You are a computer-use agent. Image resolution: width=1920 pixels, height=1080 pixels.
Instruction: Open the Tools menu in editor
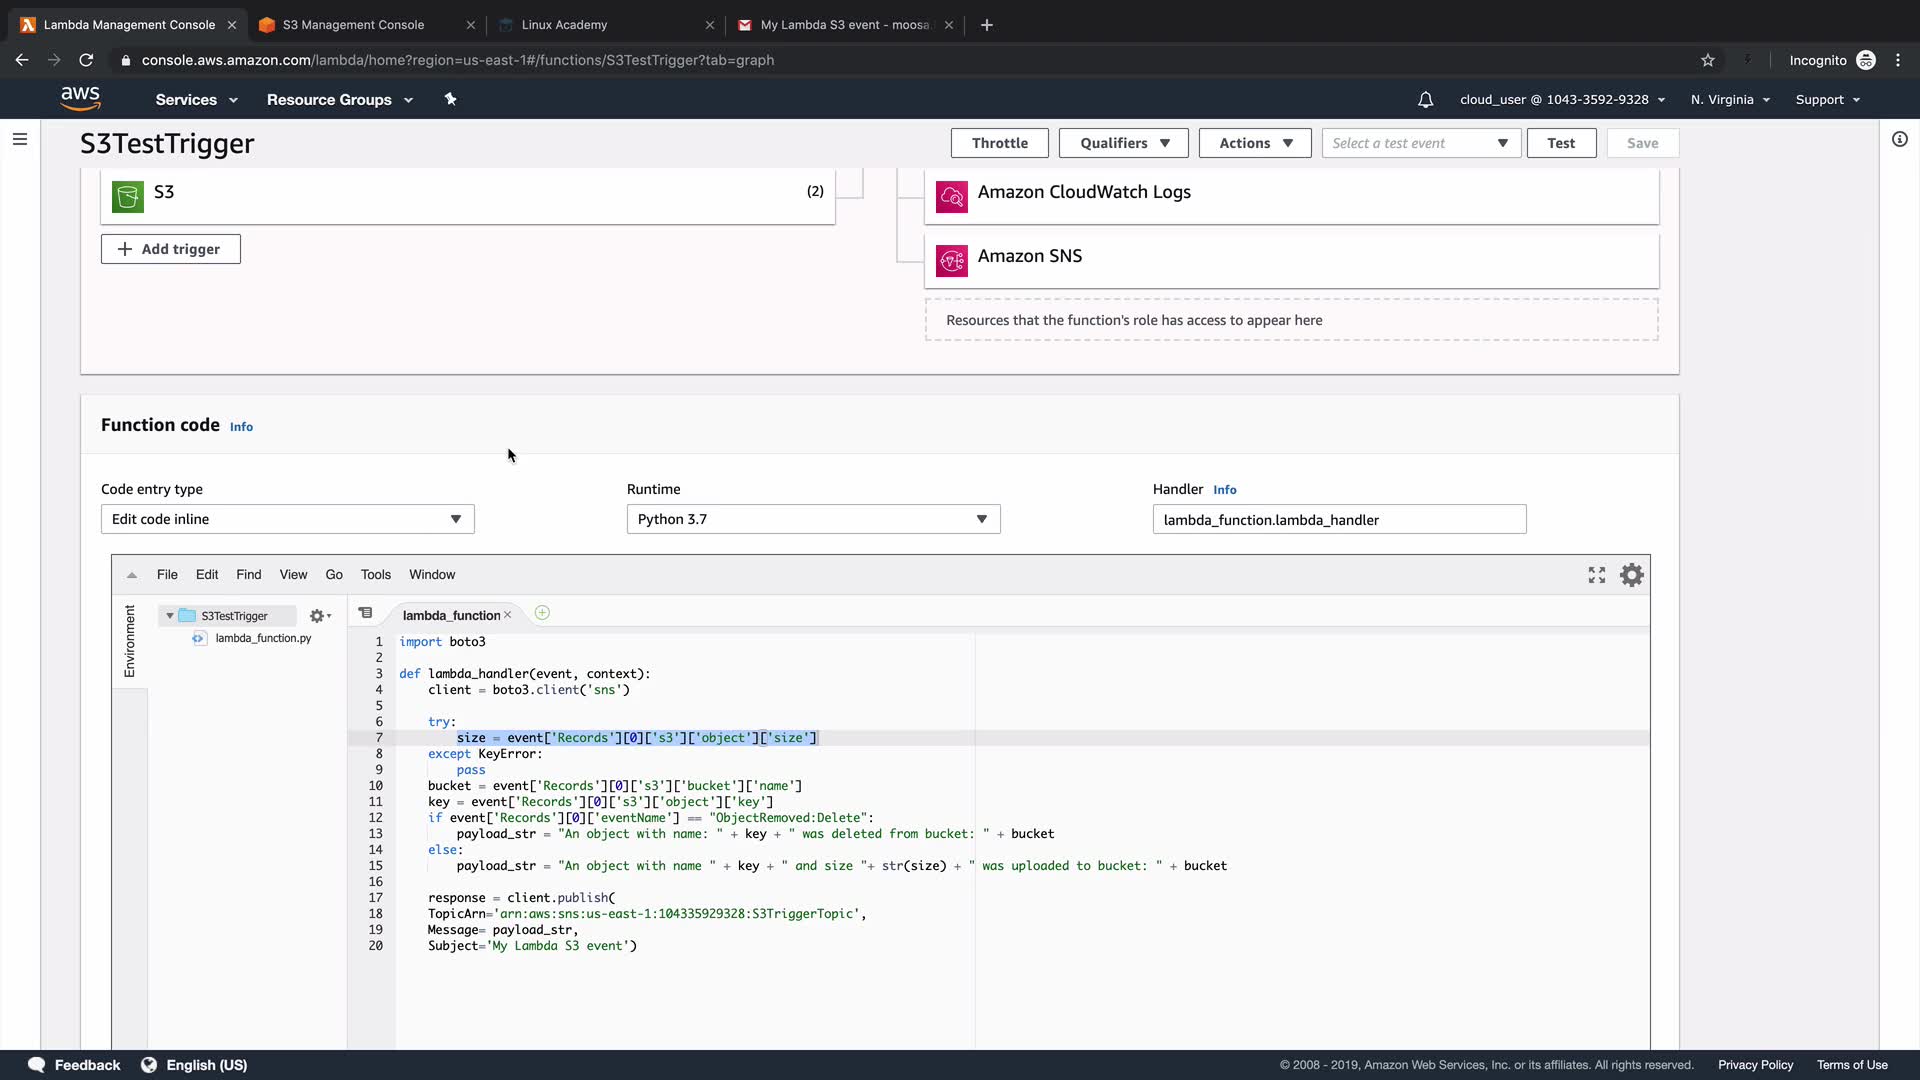click(x=375, y=575)
